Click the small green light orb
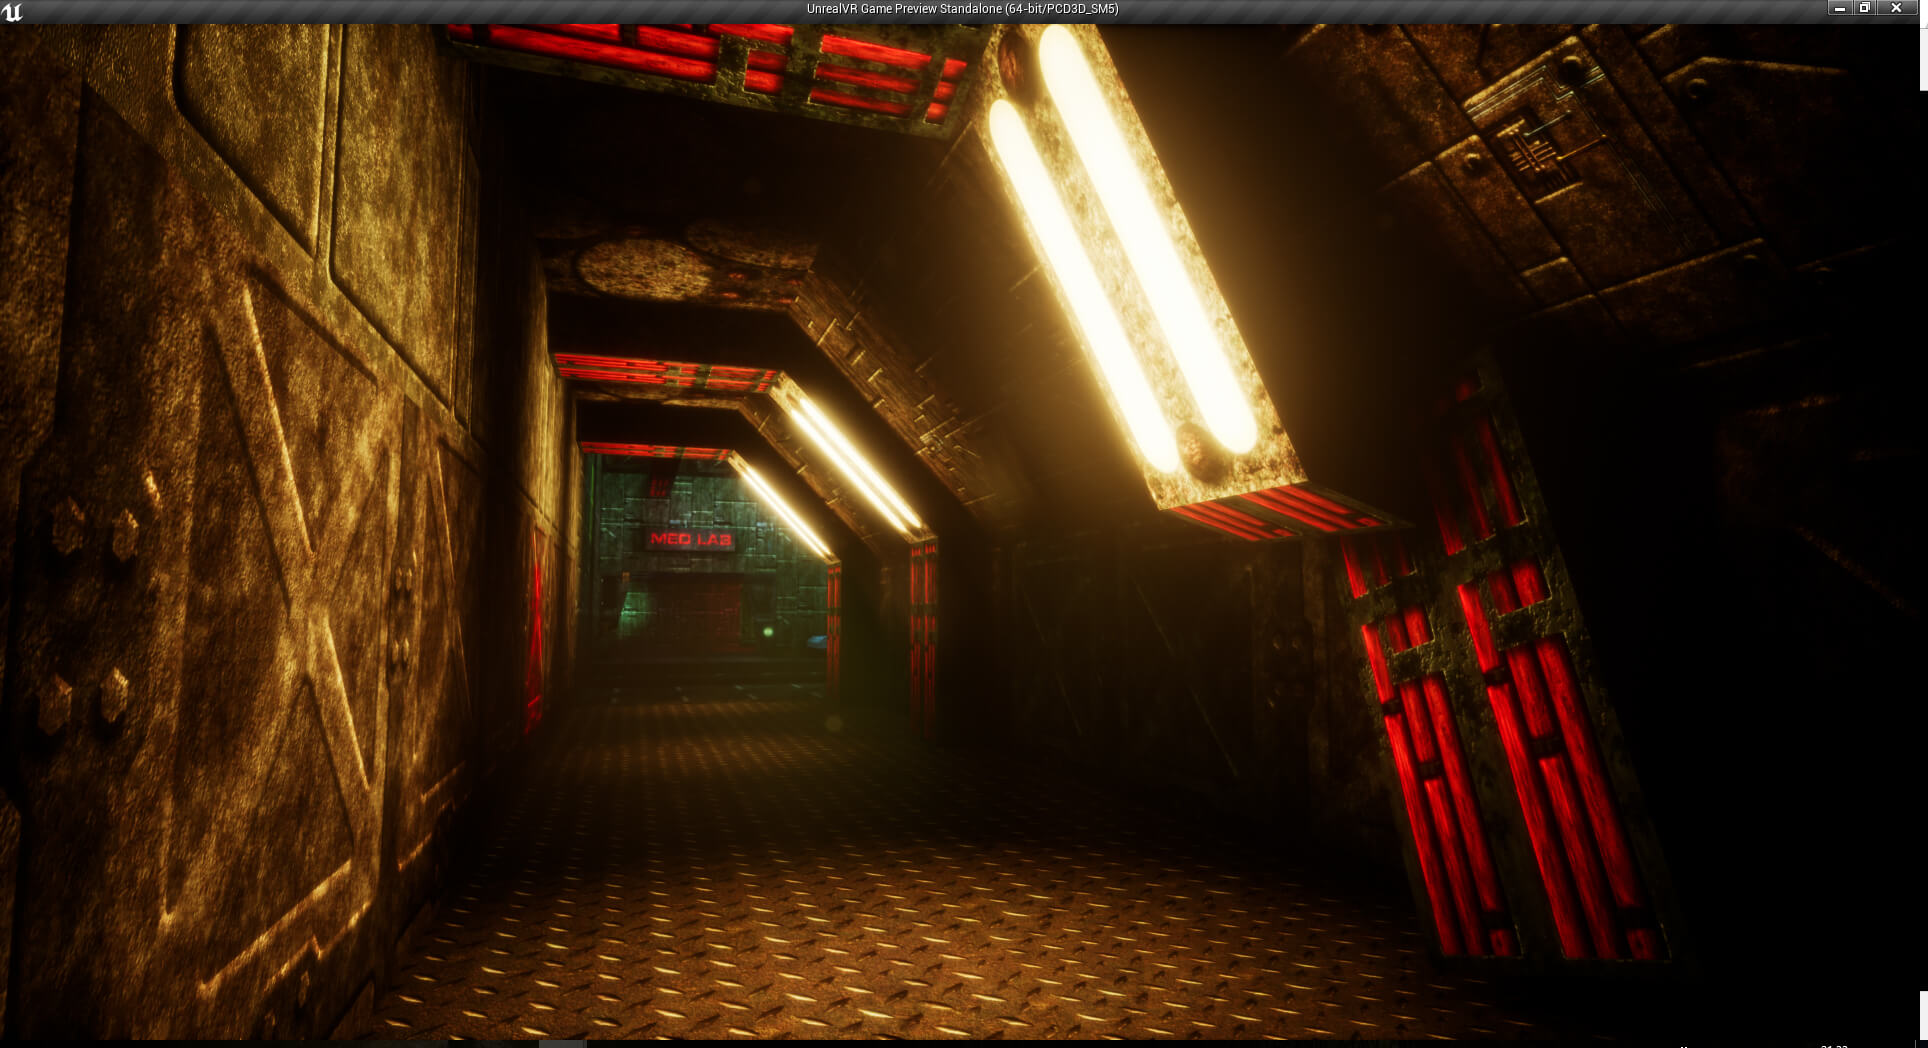This screenshot has height=1048, width=1928. coord(768,632)
